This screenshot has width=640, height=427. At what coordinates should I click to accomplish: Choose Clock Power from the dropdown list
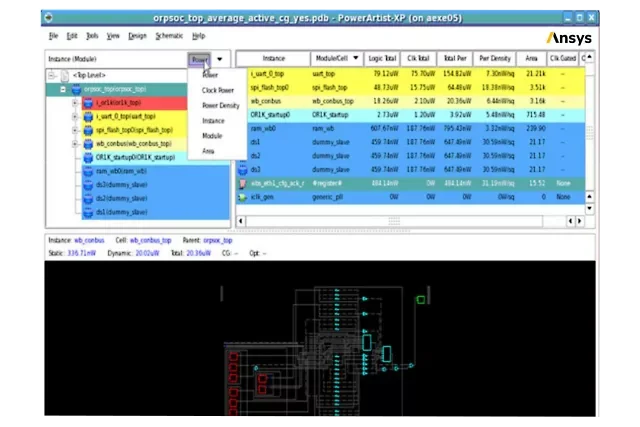[218, 90]
